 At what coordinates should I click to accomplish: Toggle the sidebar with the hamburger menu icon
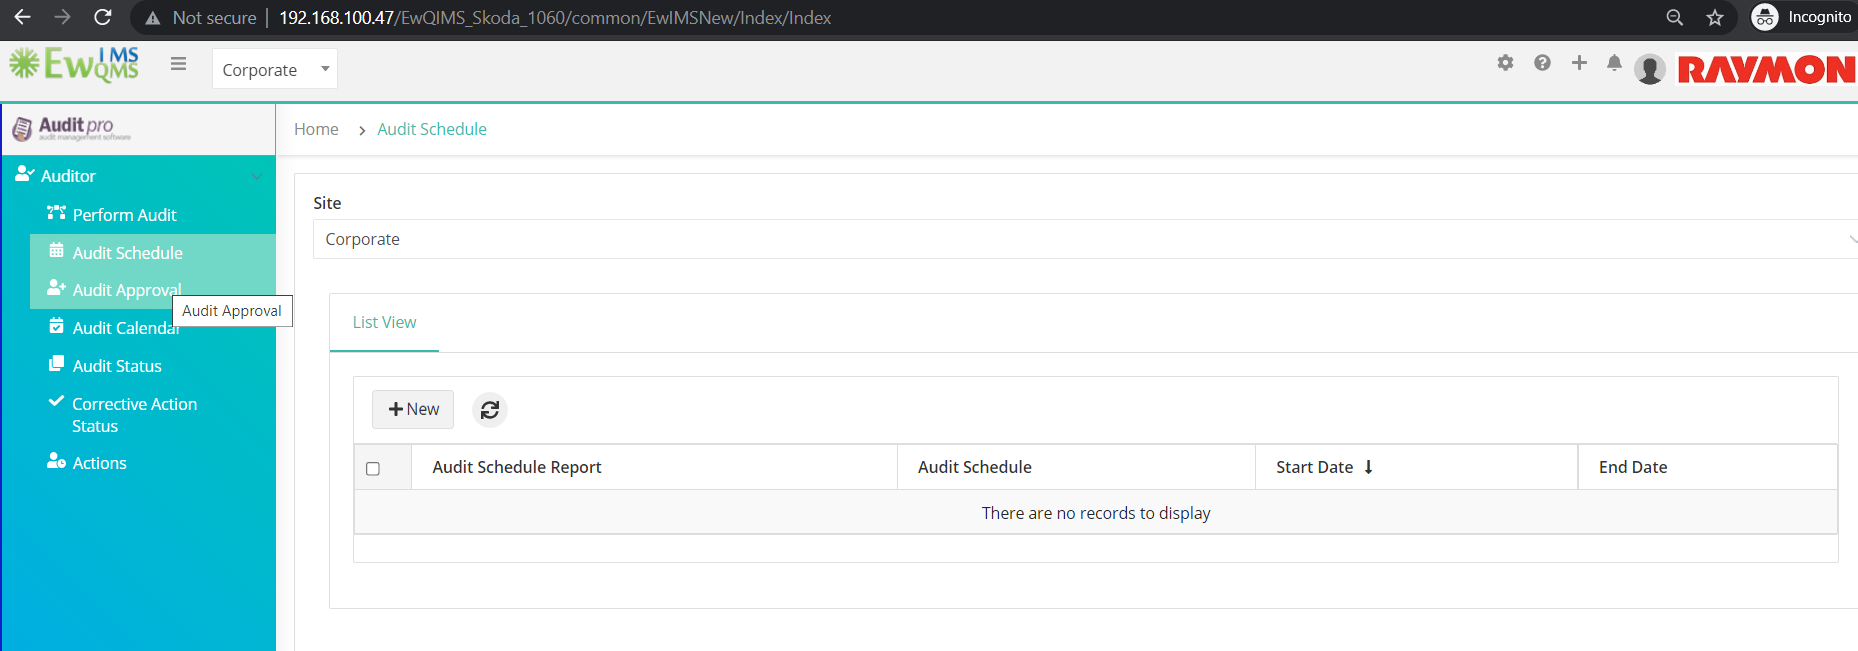178,64
